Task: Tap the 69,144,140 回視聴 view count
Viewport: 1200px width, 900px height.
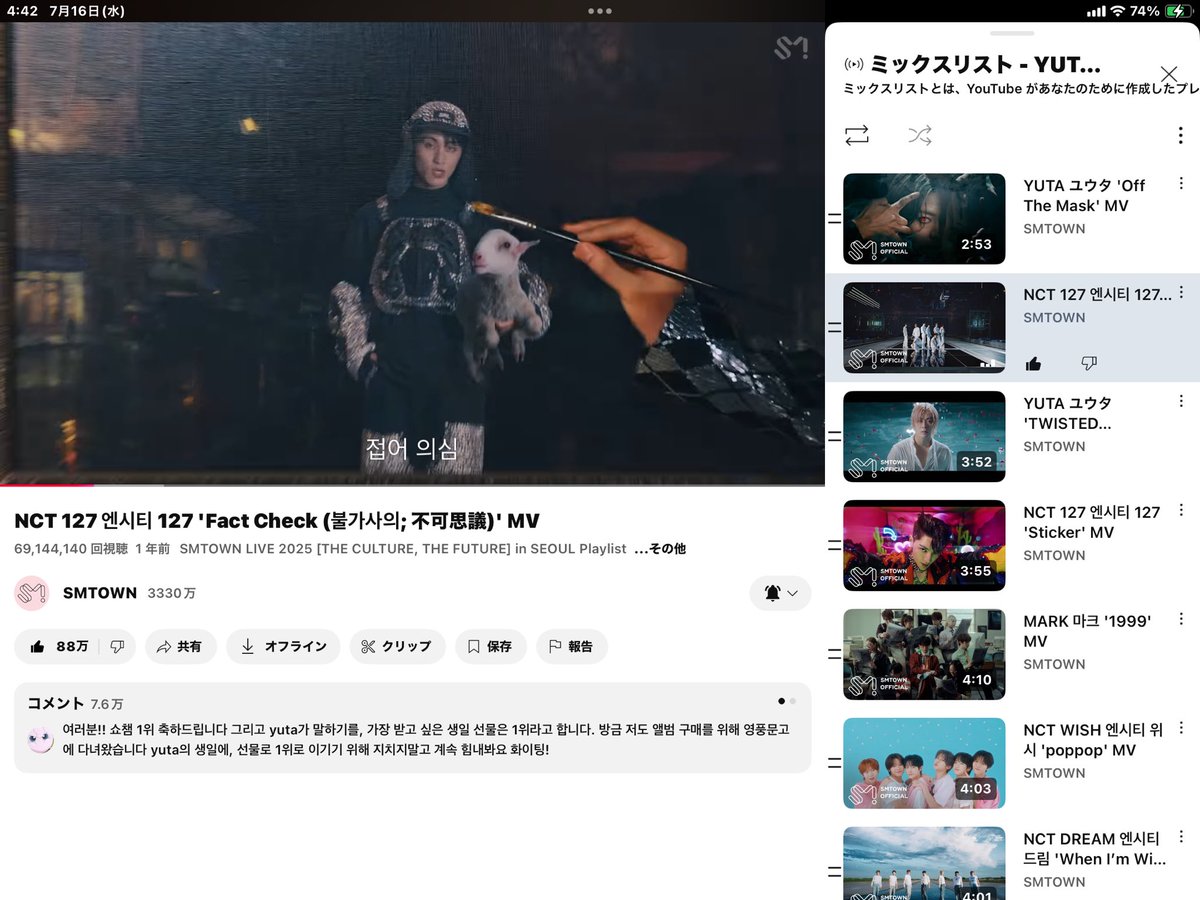Action: [x=69, y=549]
